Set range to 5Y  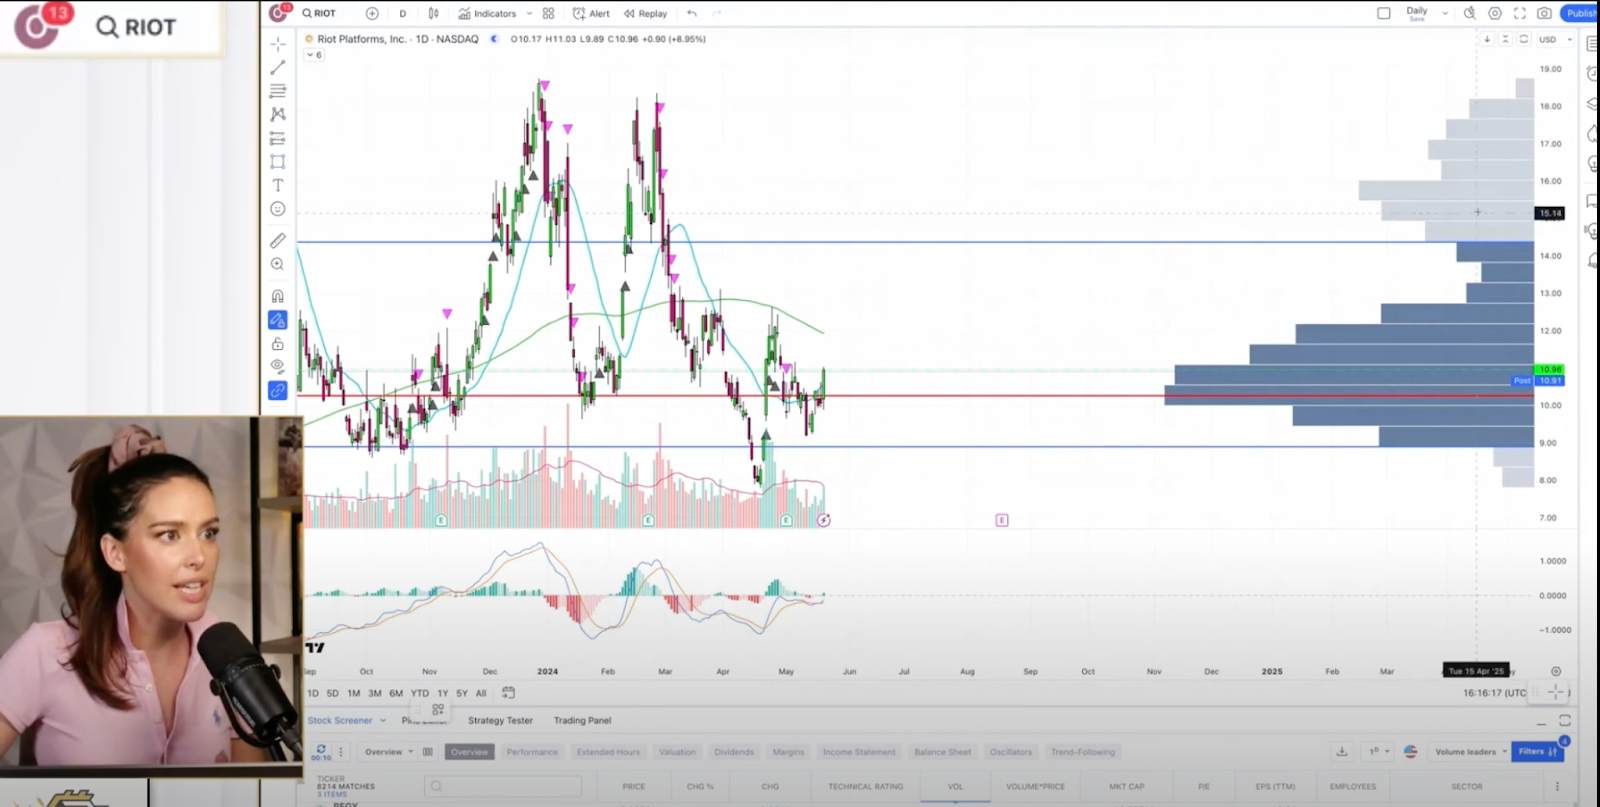(x=462, y=693)
